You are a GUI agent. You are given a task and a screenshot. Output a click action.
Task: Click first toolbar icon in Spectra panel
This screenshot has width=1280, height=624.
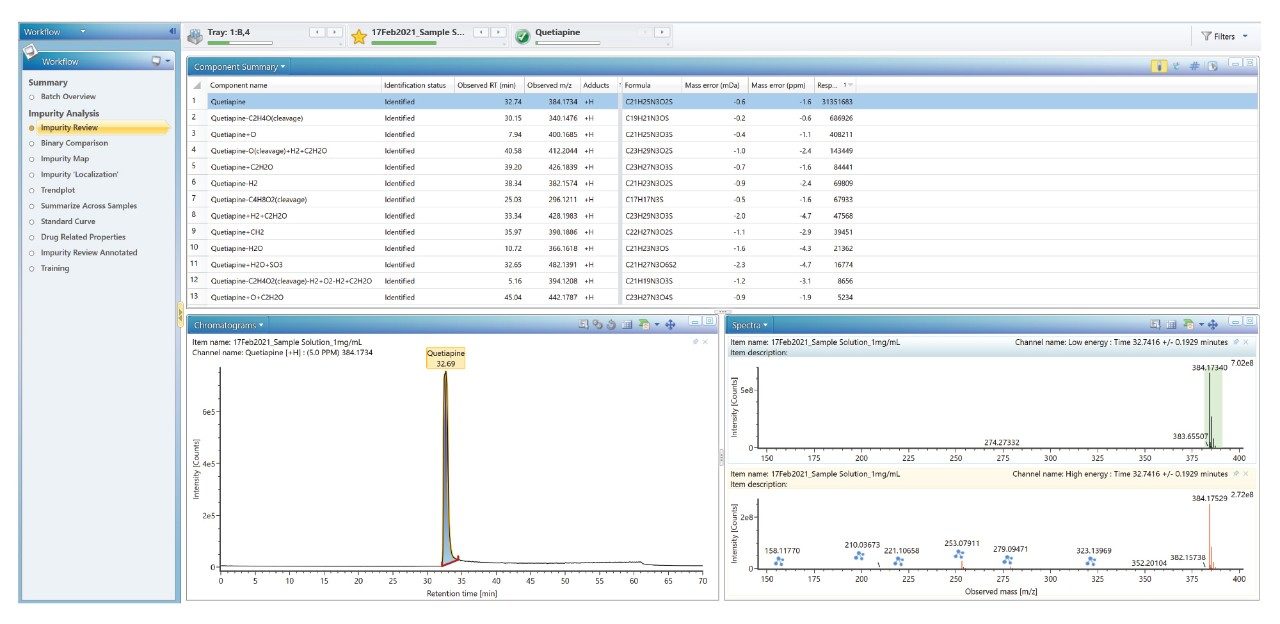pyautogui.click(x=1155, y=325)
